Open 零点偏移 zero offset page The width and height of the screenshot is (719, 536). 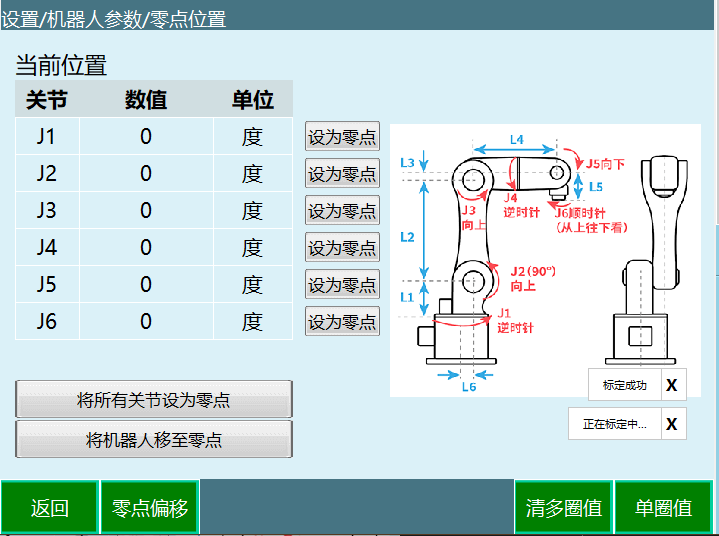(x=150, y=508)
